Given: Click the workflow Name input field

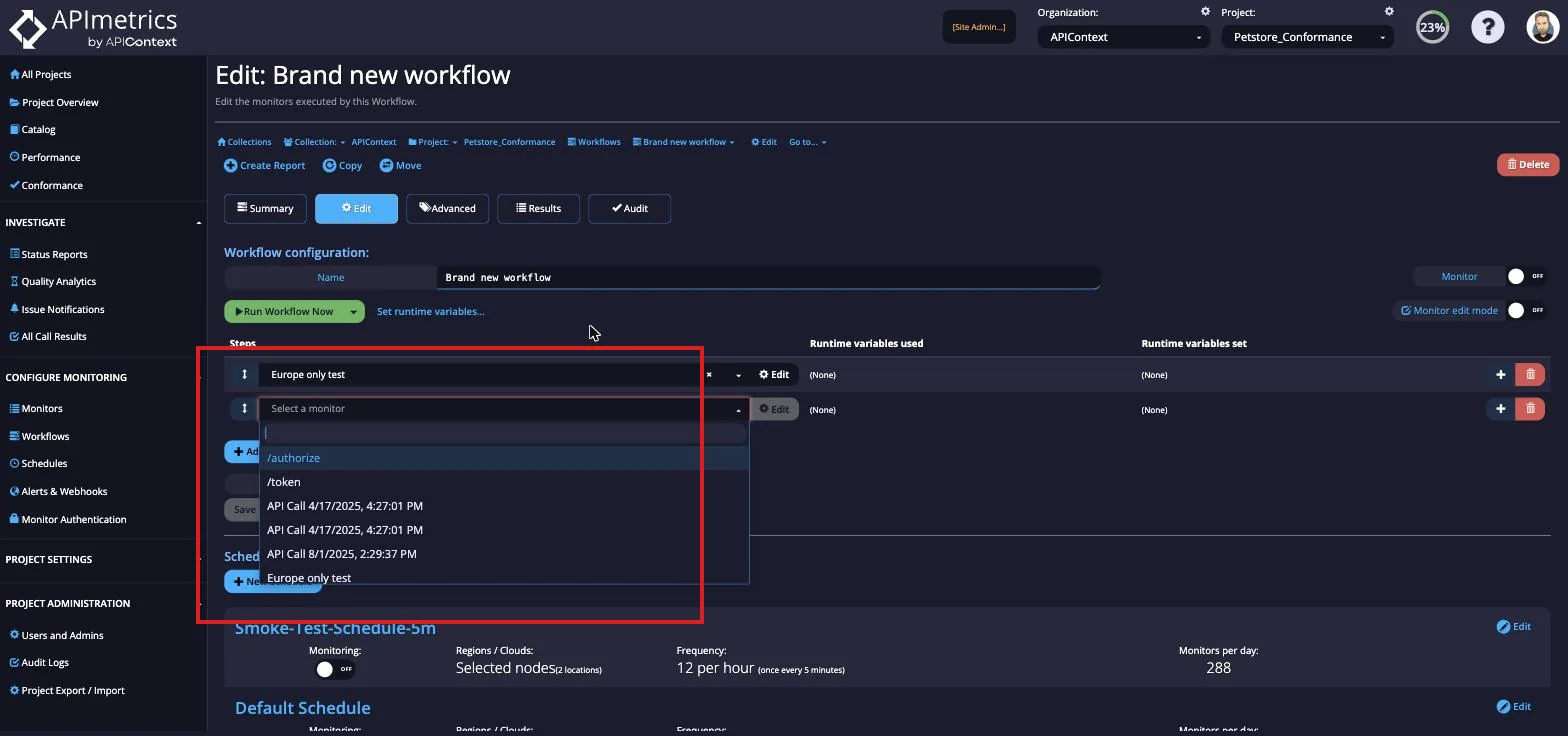Looking at the screenshot, I should pos(768,277).
